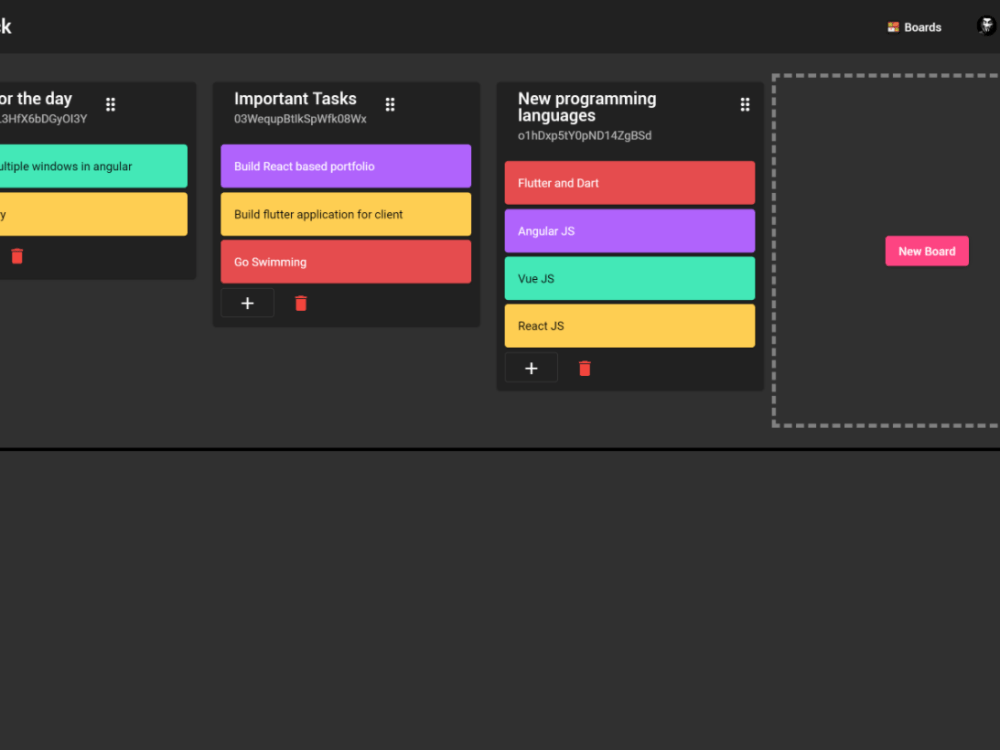1000x750 pixels.
Task: Select the purple 'Angular JS' task card
Action: point(629,231)
